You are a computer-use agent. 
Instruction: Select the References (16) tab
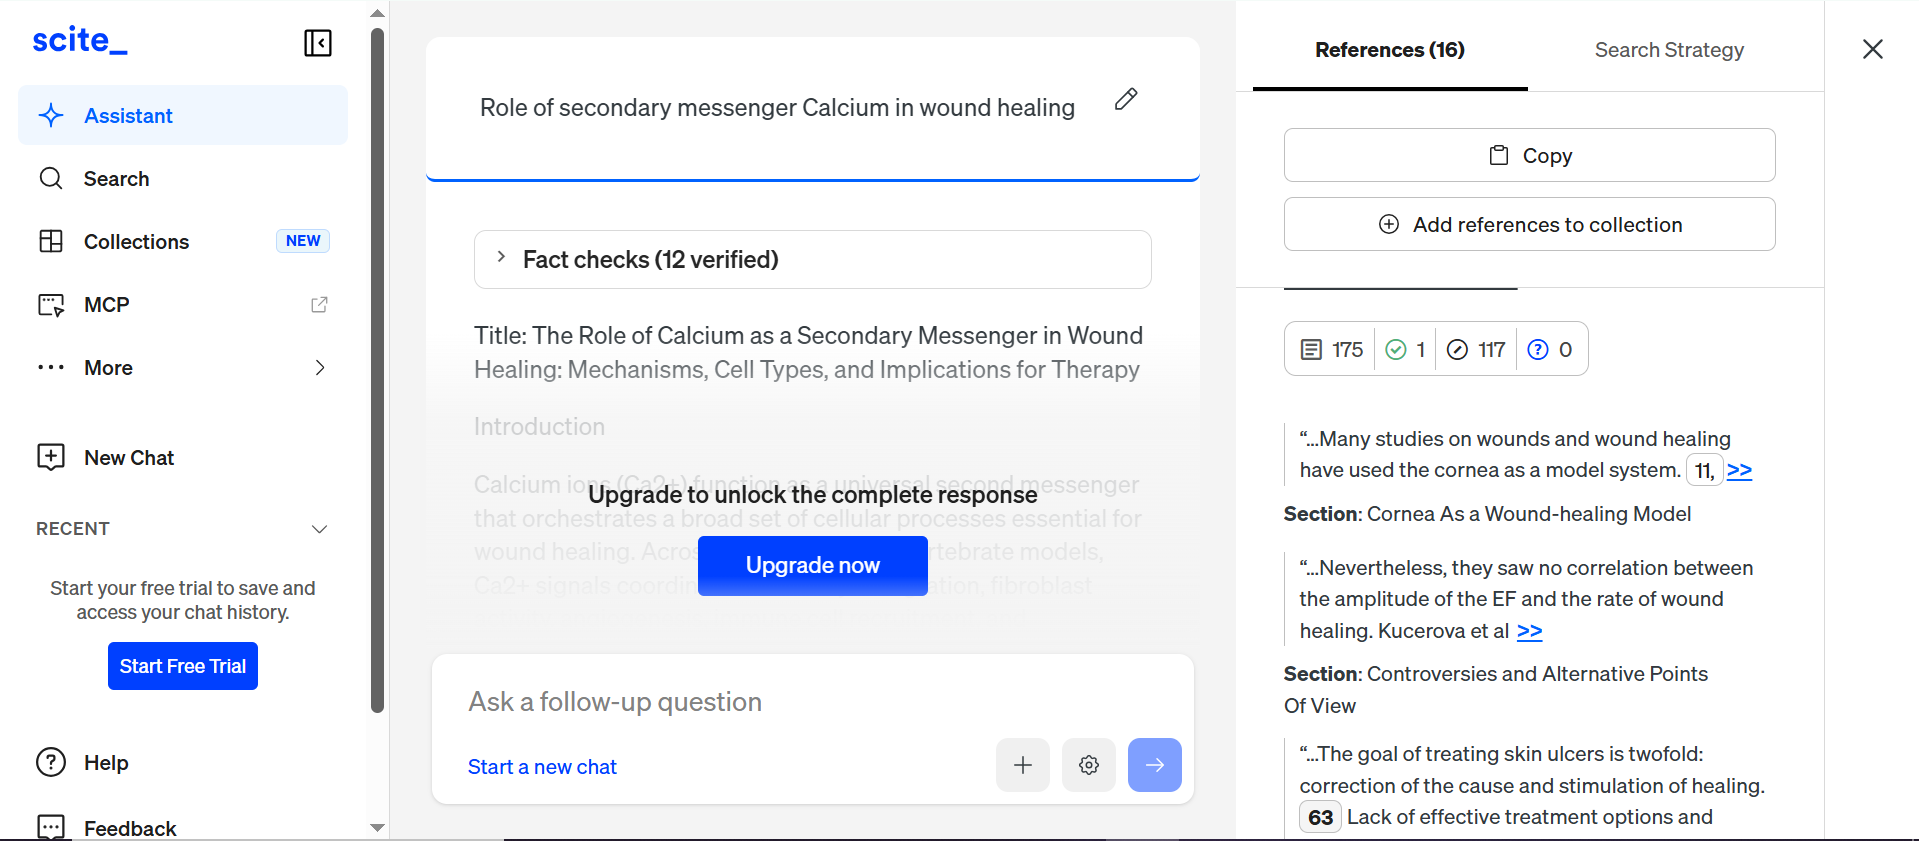[x=1390, y=50]
